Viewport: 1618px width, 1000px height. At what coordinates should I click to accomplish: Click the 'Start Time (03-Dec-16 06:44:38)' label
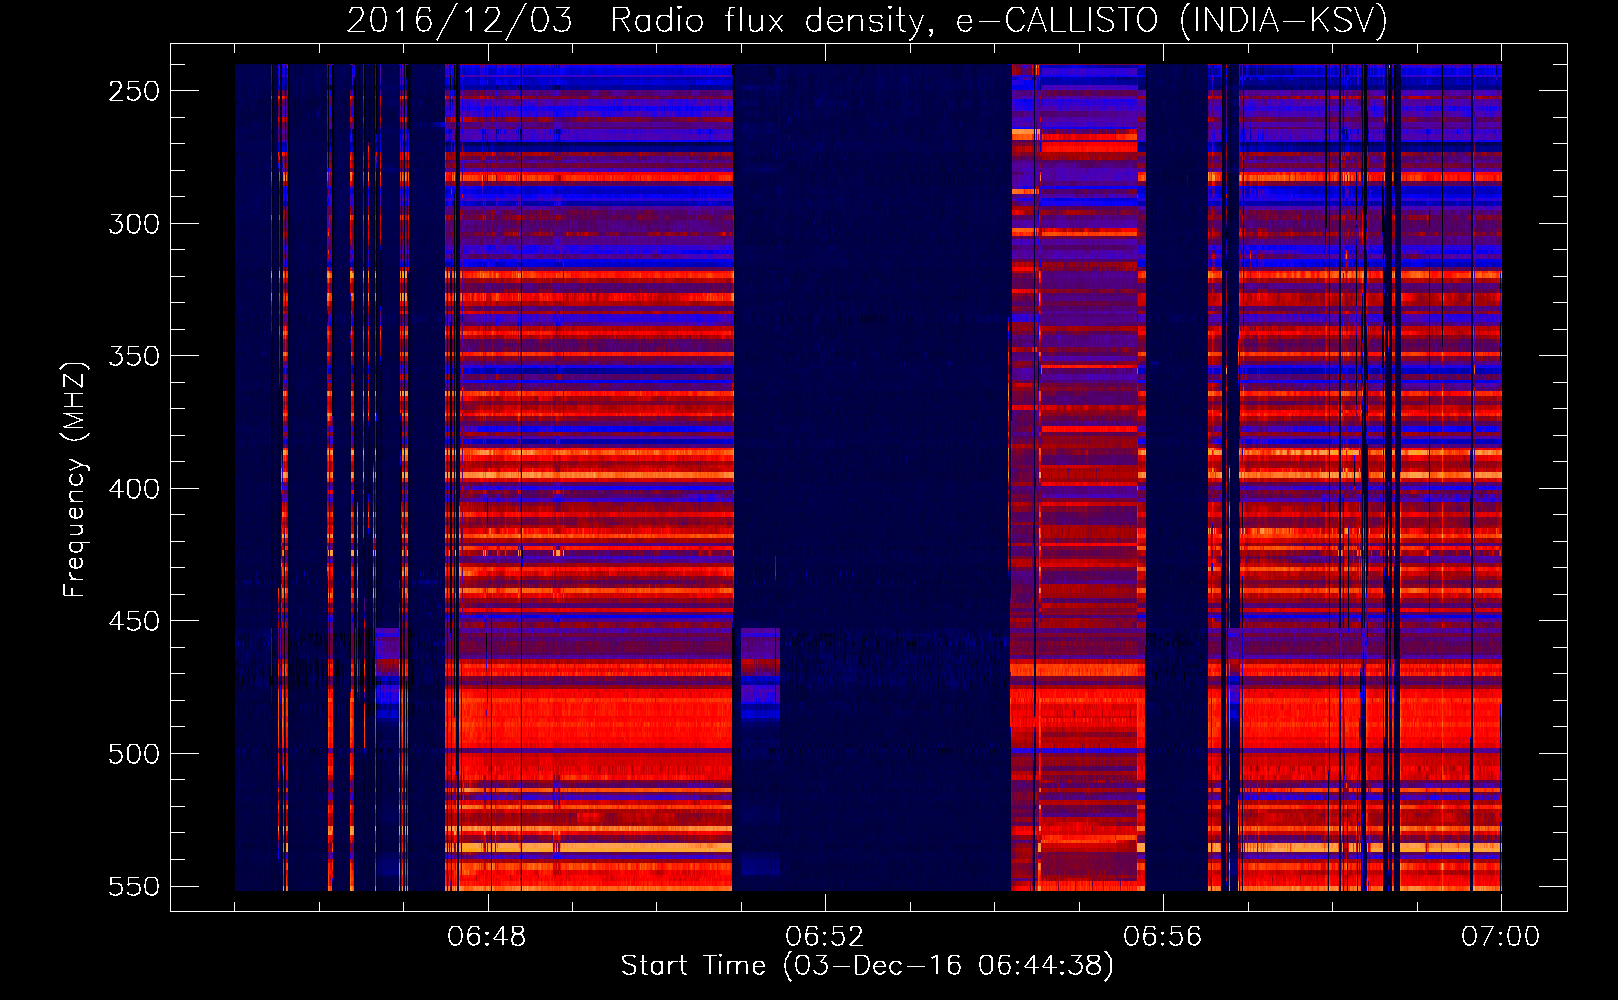867,966
